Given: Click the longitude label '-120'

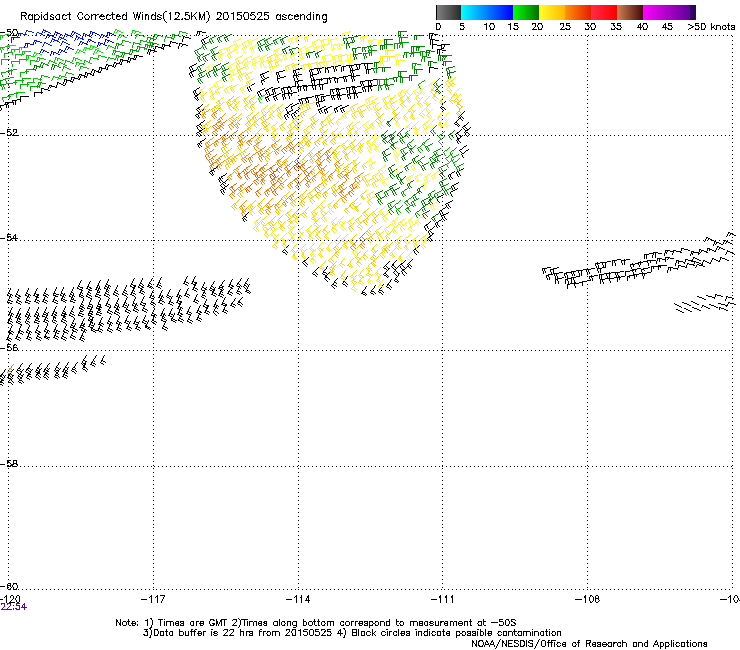Looking at the screenshot, I should click(10, 599).
